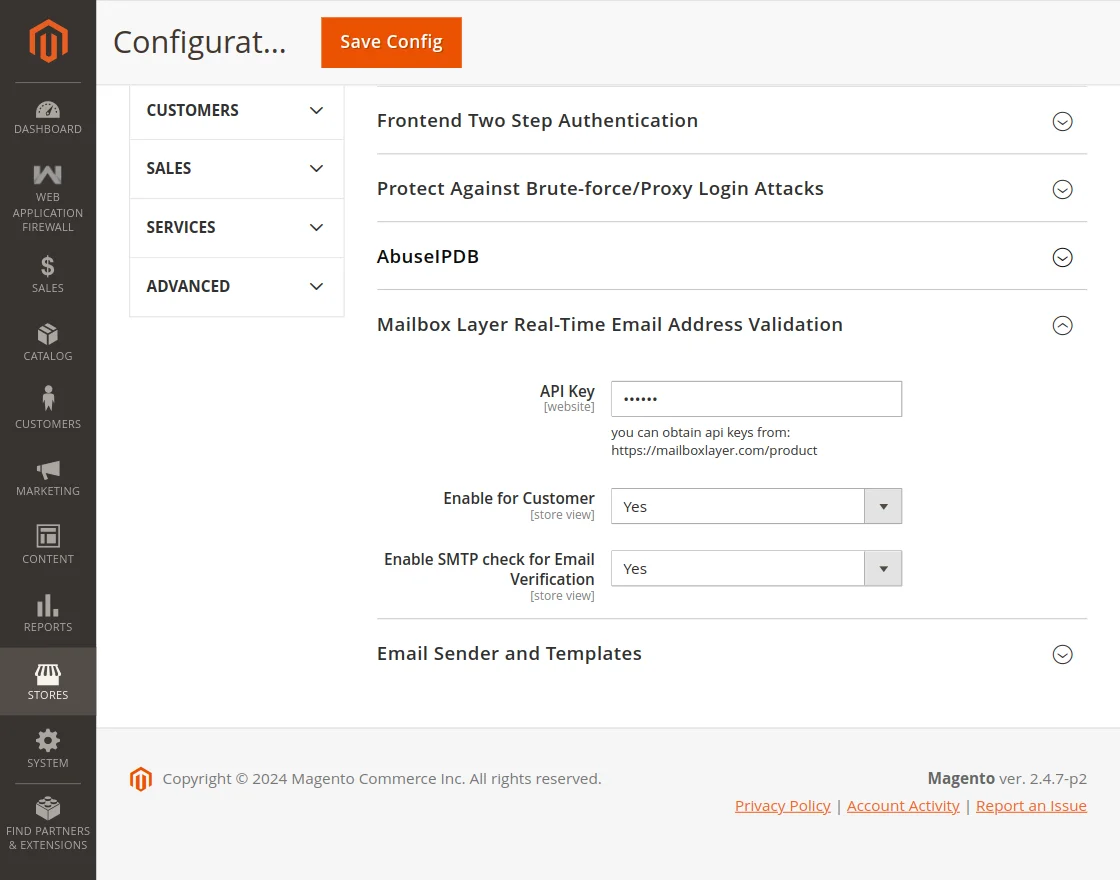Open the Sales section in the sidebar
1120x880 pixels.
click(x=47, y=275)
